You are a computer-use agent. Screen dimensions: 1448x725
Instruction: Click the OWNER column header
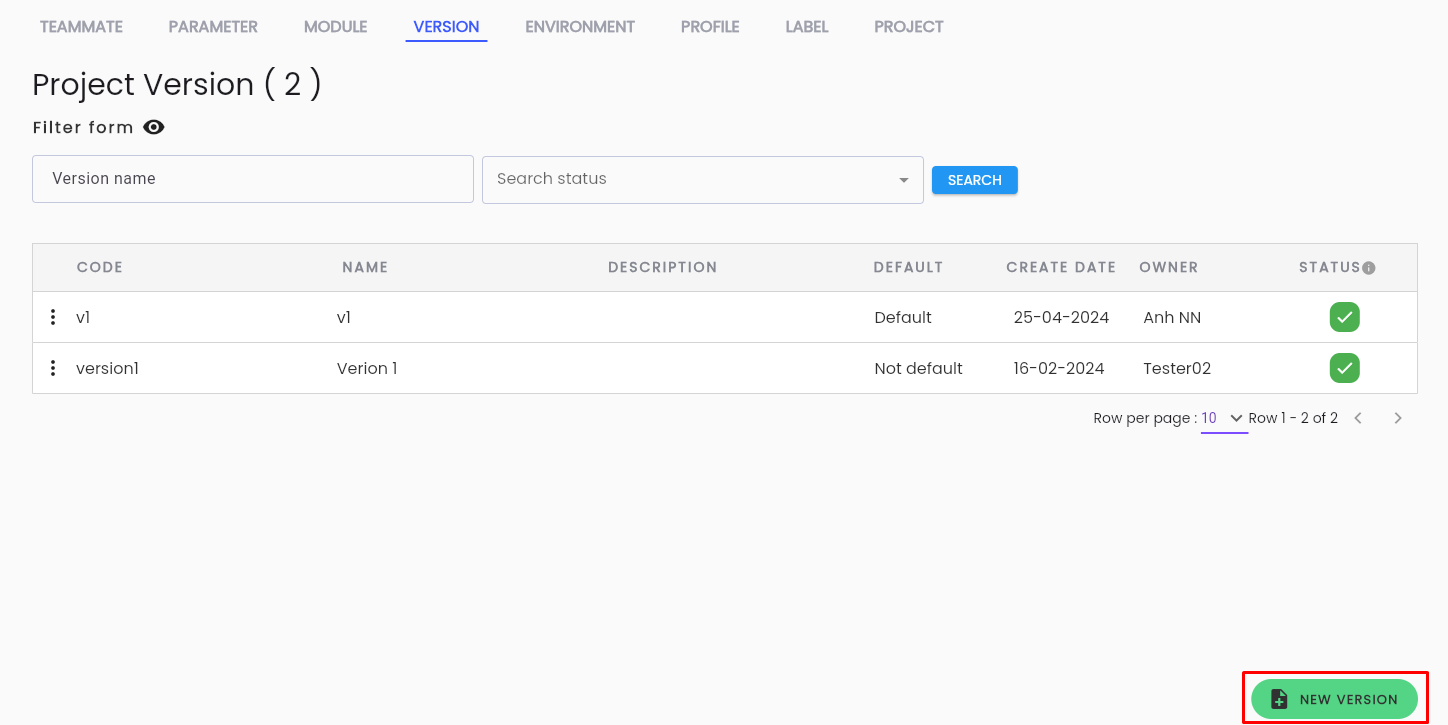[x=1169, y=267]
